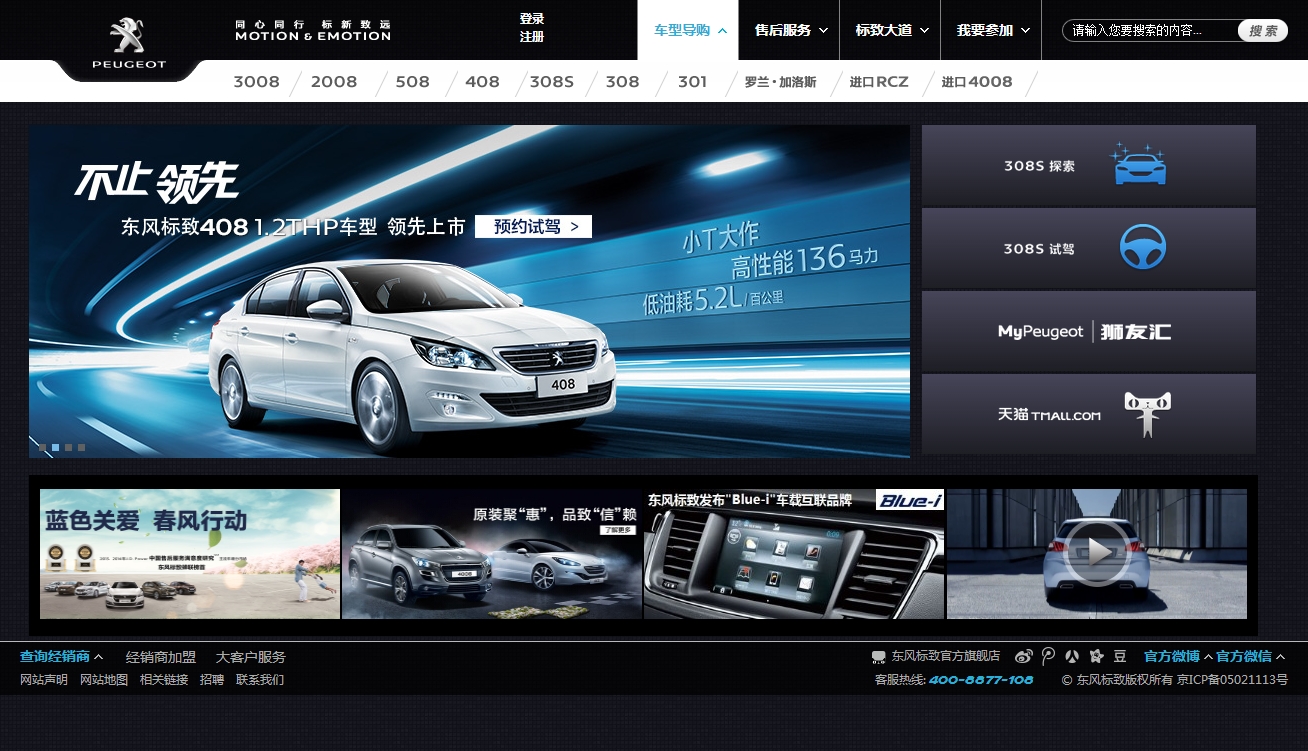Viewport: 1308px width, 751px height.
Task: Select the 进口4008 model tab
Action: (977, 82)
